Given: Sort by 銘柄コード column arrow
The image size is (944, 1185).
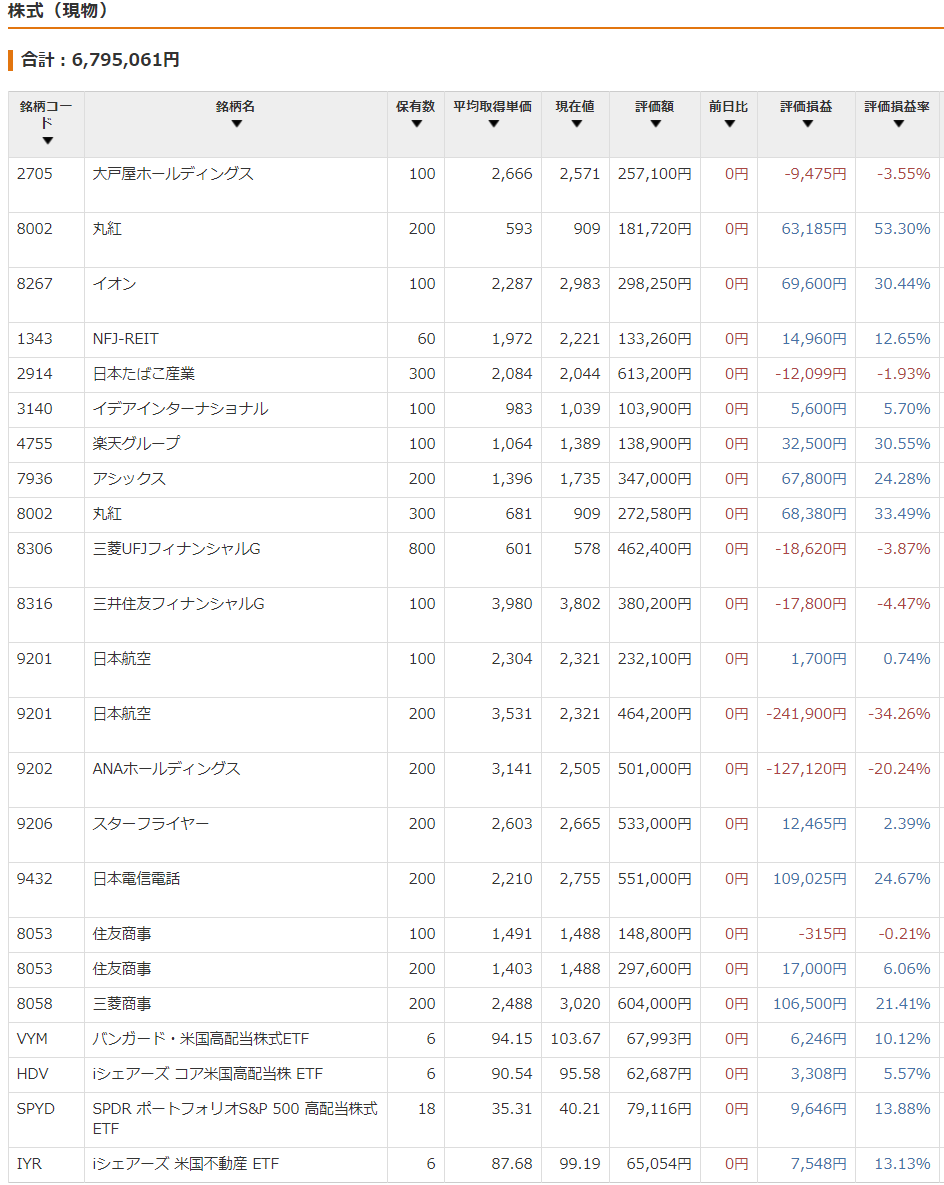Looking at the screenshot, I should [48, 141].
